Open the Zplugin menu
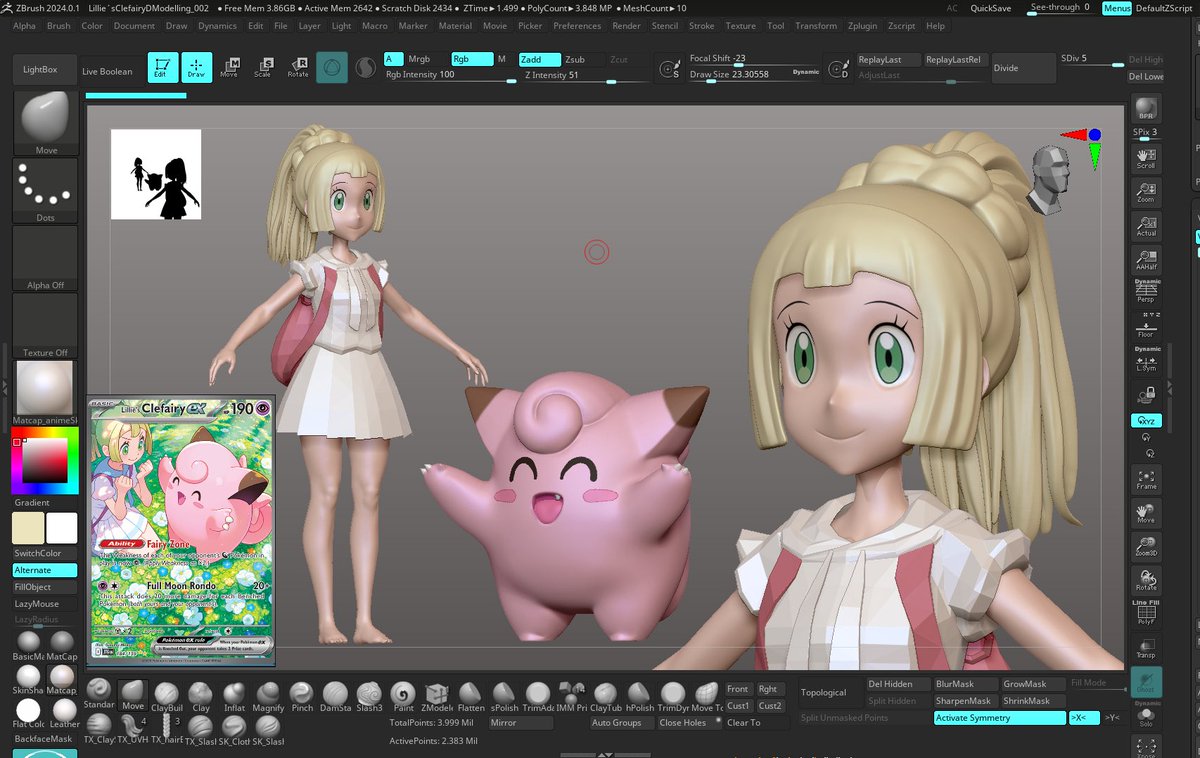The width and height of the screenshot is (1200, 758). click(x=862, y=26)
